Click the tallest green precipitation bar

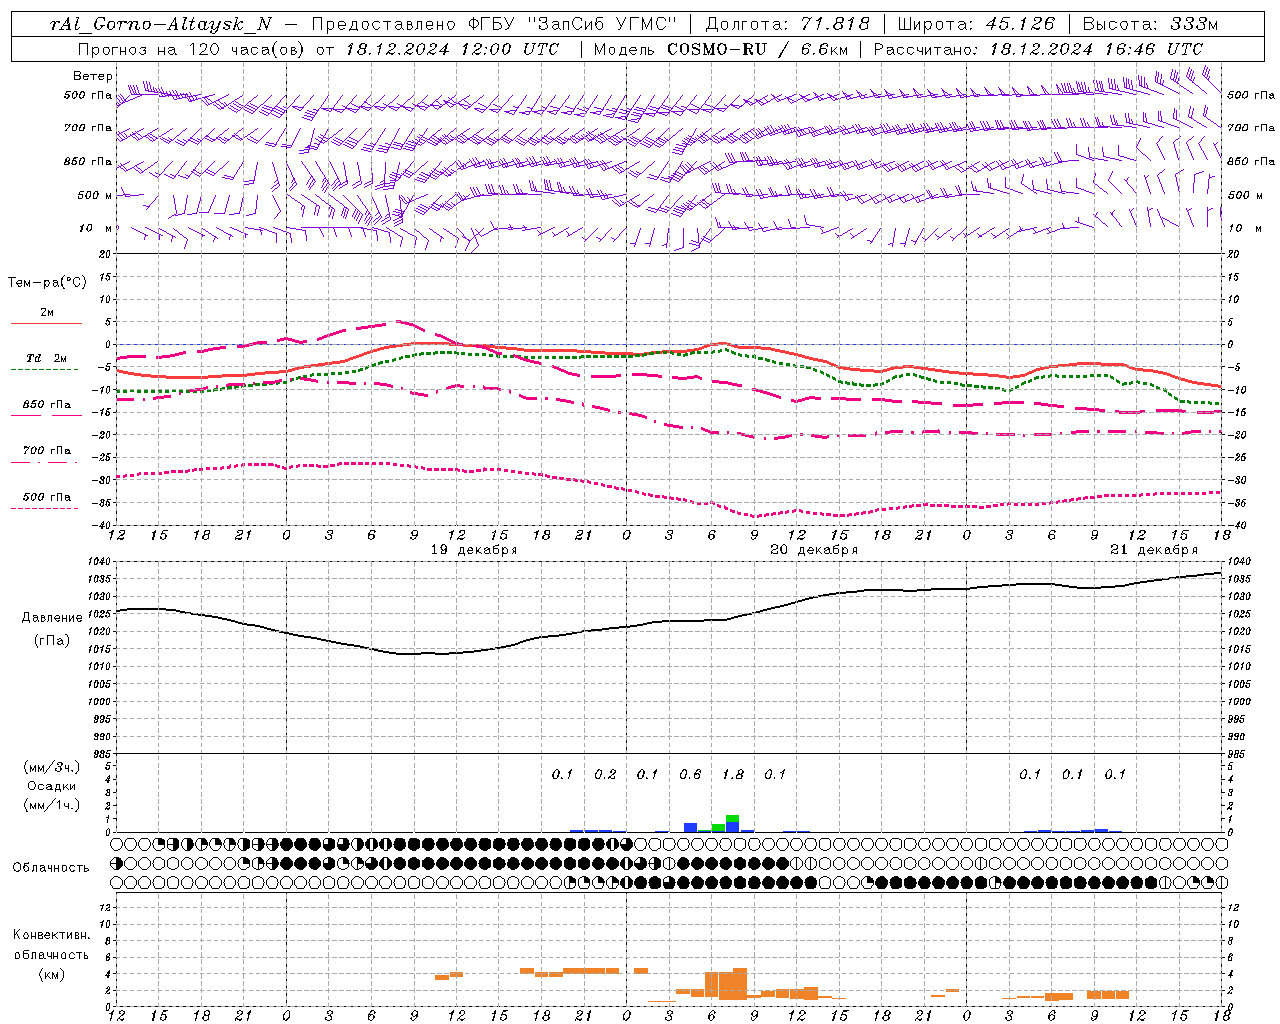tap(733, 818)
